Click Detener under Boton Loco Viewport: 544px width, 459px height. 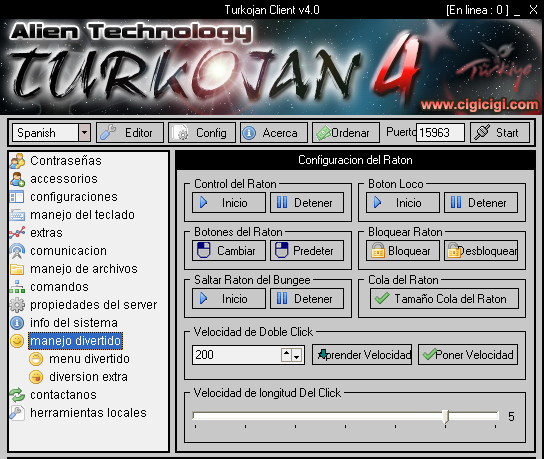click(x=481, y=203)
